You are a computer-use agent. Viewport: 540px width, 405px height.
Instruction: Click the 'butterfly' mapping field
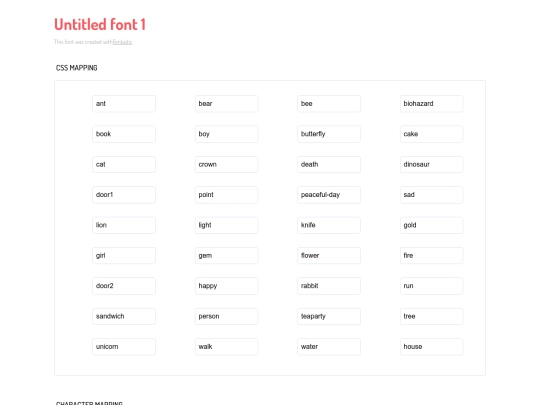pos(329,134)
